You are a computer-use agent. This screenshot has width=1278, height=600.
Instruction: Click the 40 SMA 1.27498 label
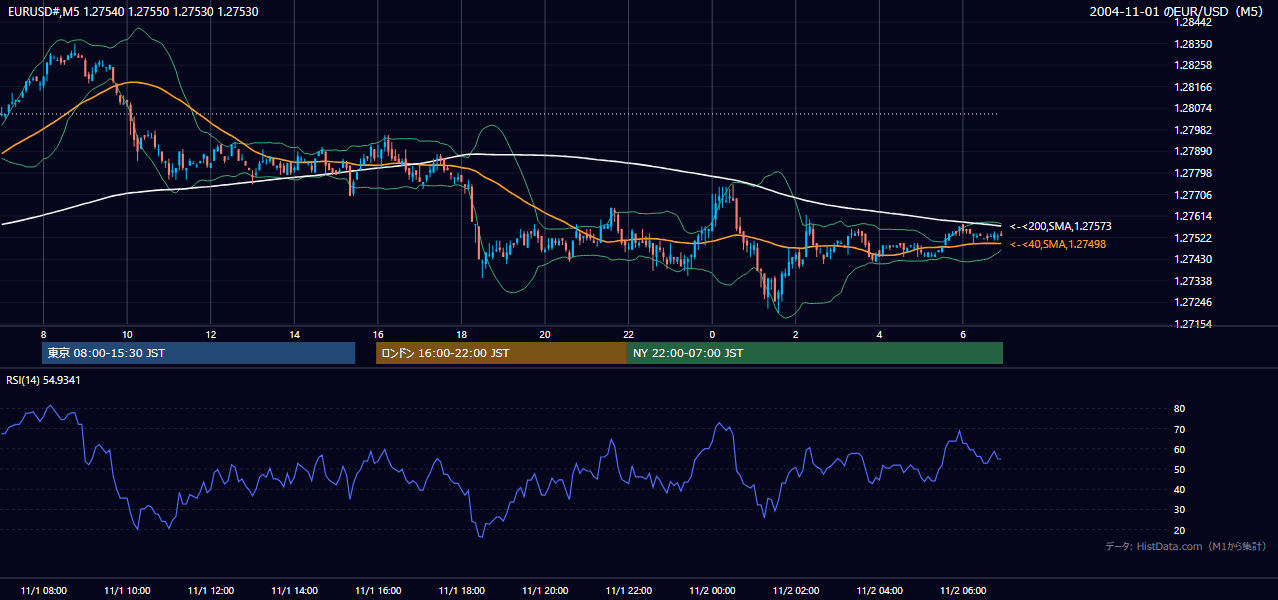pos(1058,244)
